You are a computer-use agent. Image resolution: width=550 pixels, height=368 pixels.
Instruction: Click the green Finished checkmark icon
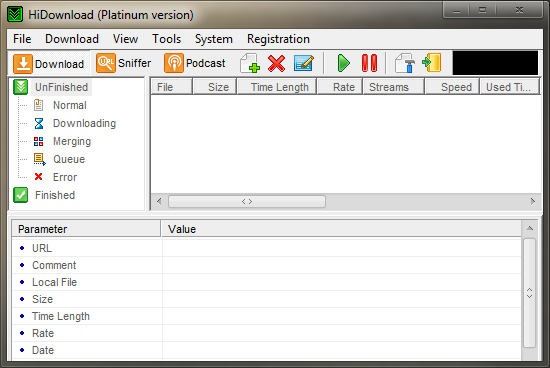point(20,195)
